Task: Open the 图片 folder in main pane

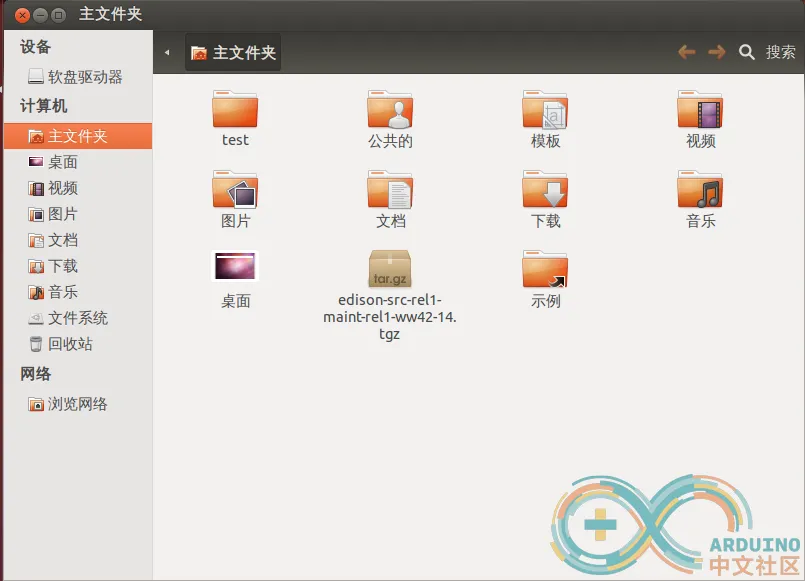Action: 235,190
